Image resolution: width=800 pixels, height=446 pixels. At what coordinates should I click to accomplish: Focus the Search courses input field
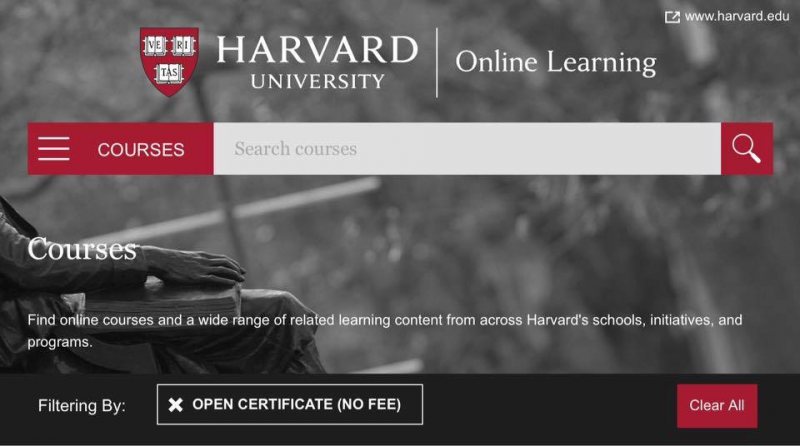click(x=467, y=148)
